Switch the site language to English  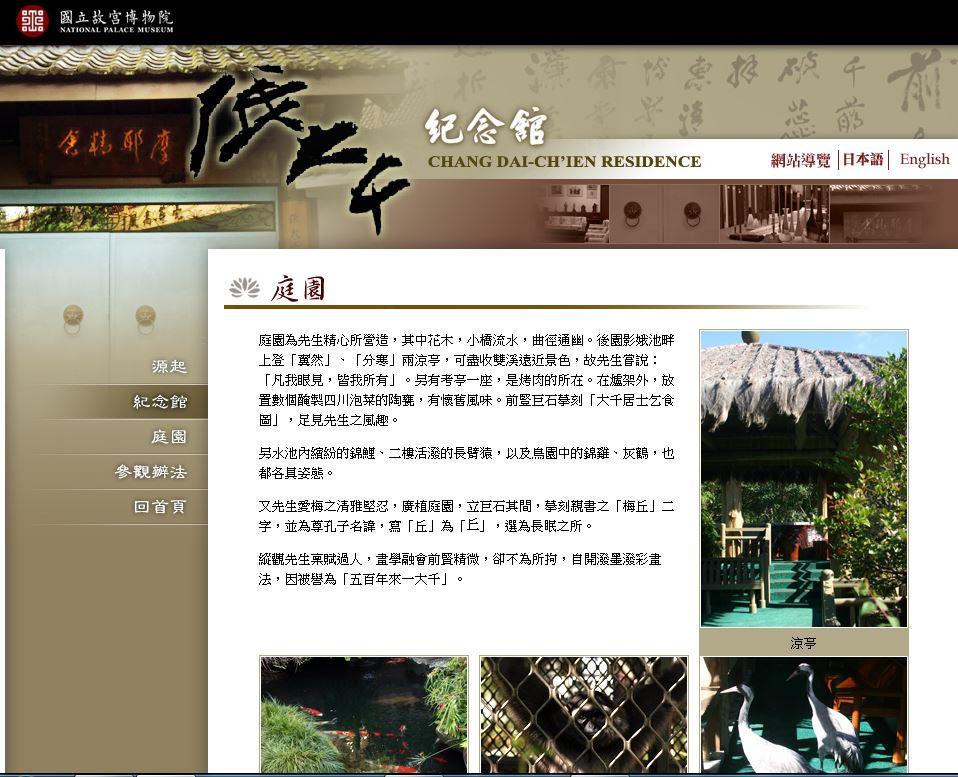tap(924, 160)
